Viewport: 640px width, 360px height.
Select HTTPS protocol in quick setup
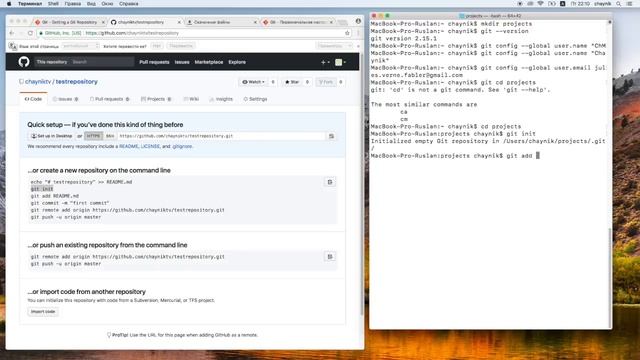(93, 136)
